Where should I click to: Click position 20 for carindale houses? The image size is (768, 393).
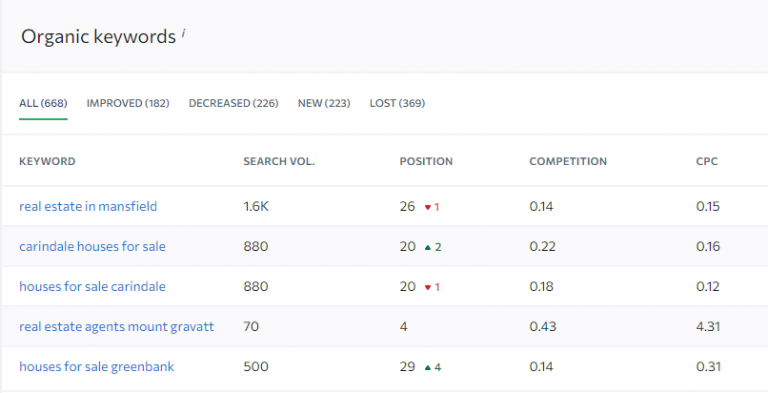[x=408, y=246]
